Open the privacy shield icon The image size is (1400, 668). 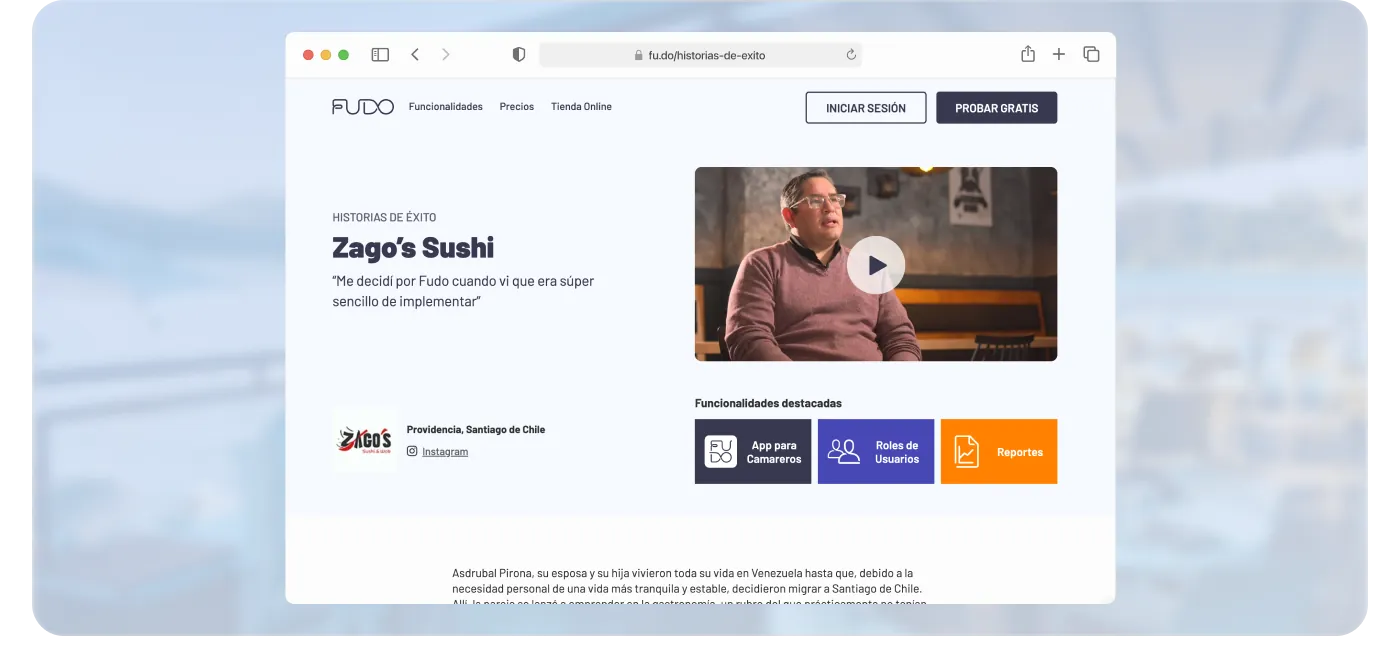tap(518, 55)
